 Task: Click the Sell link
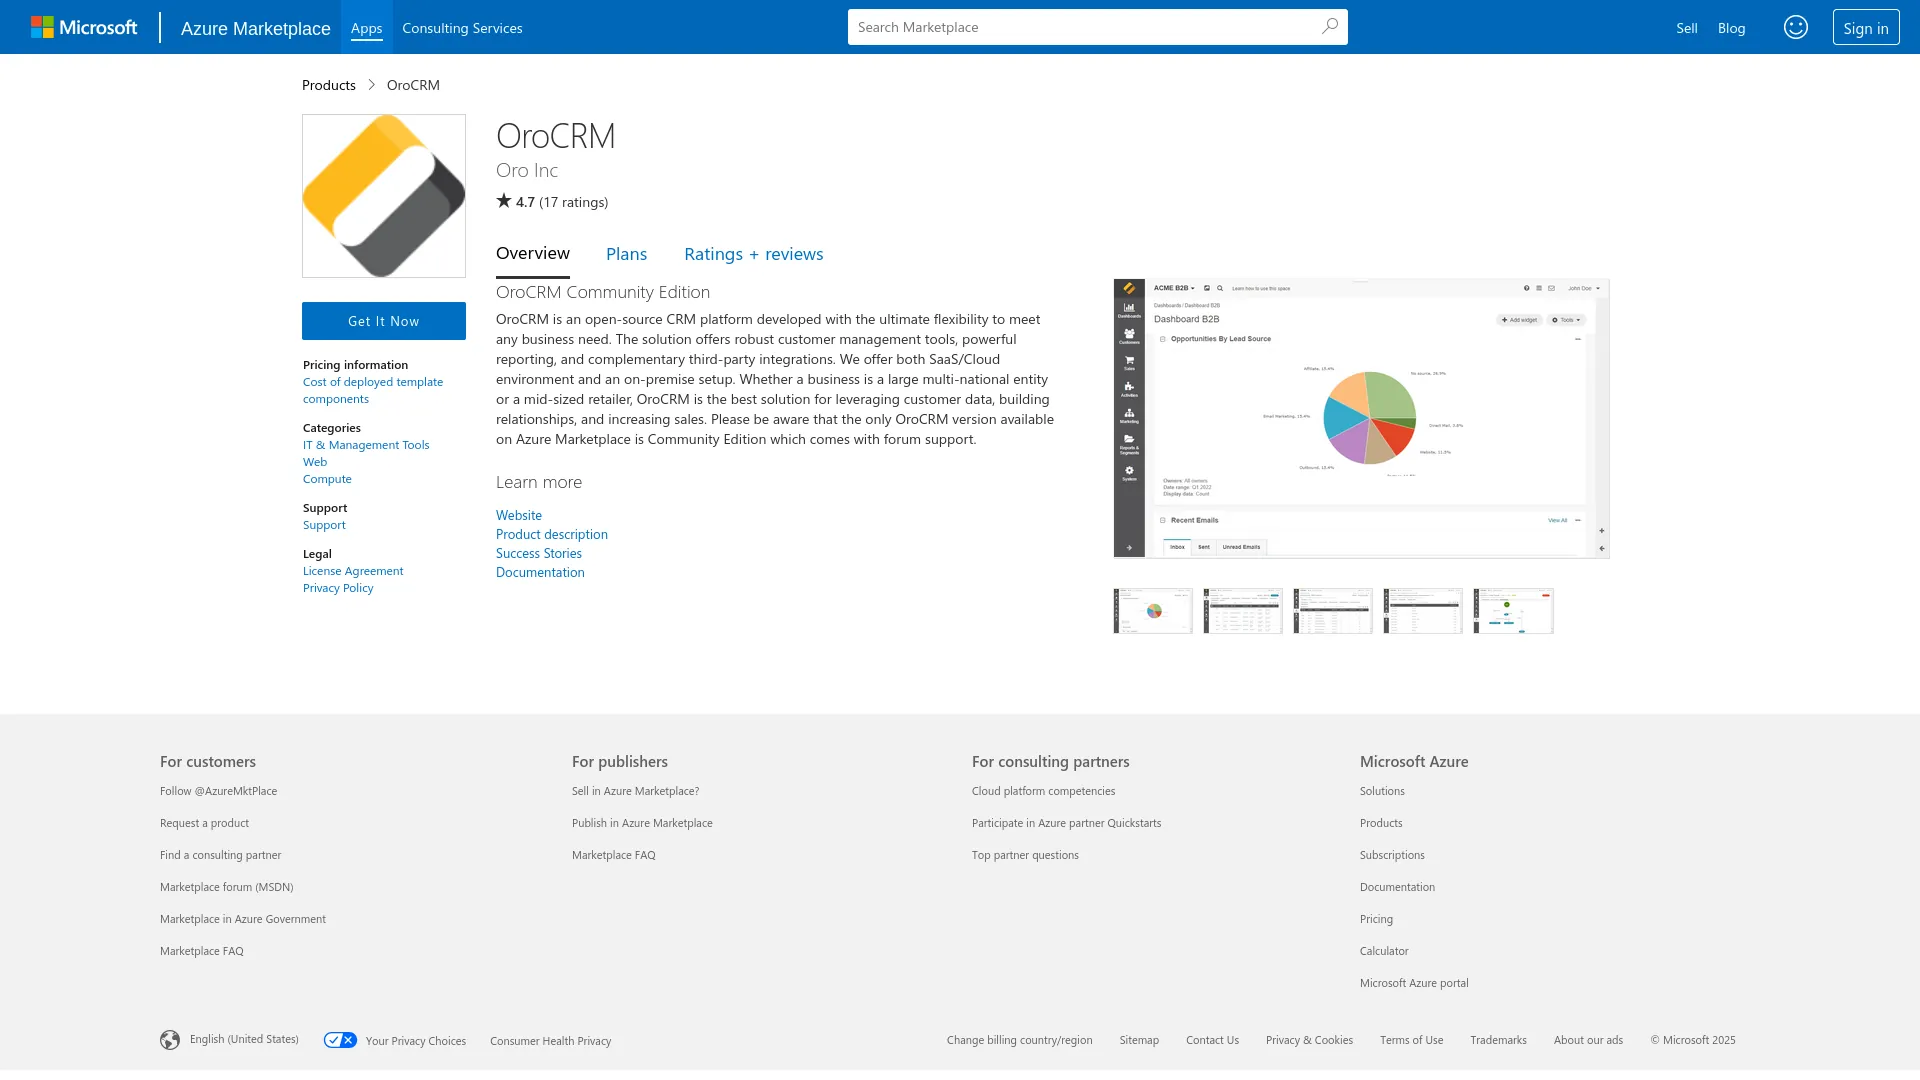coord(1687,28)
